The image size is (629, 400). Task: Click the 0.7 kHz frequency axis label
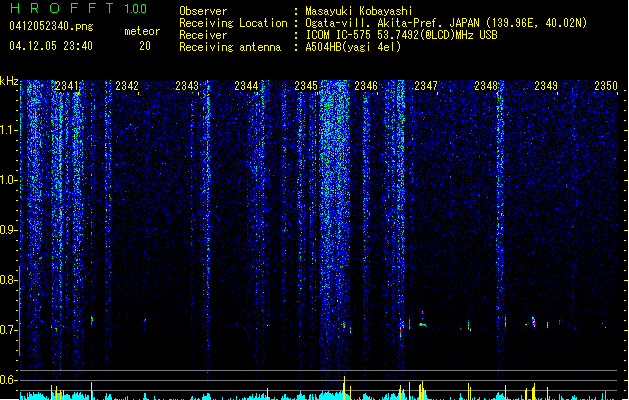pos(8,330)
